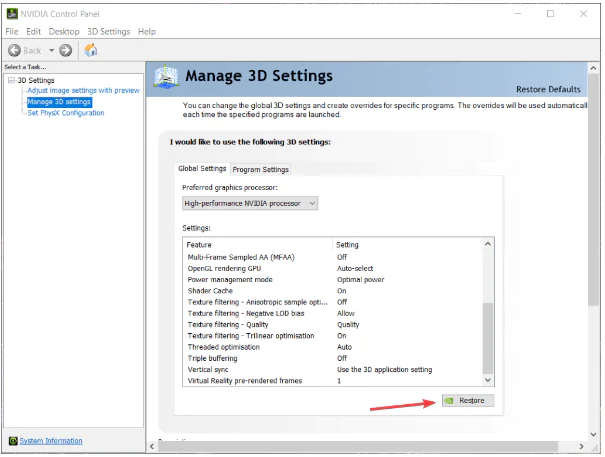Image resolution: width=605 pixels, height=457 pixels.
Task: Click the NVIDIA Control Panel title icon
Action: click(x=12, y=14)
